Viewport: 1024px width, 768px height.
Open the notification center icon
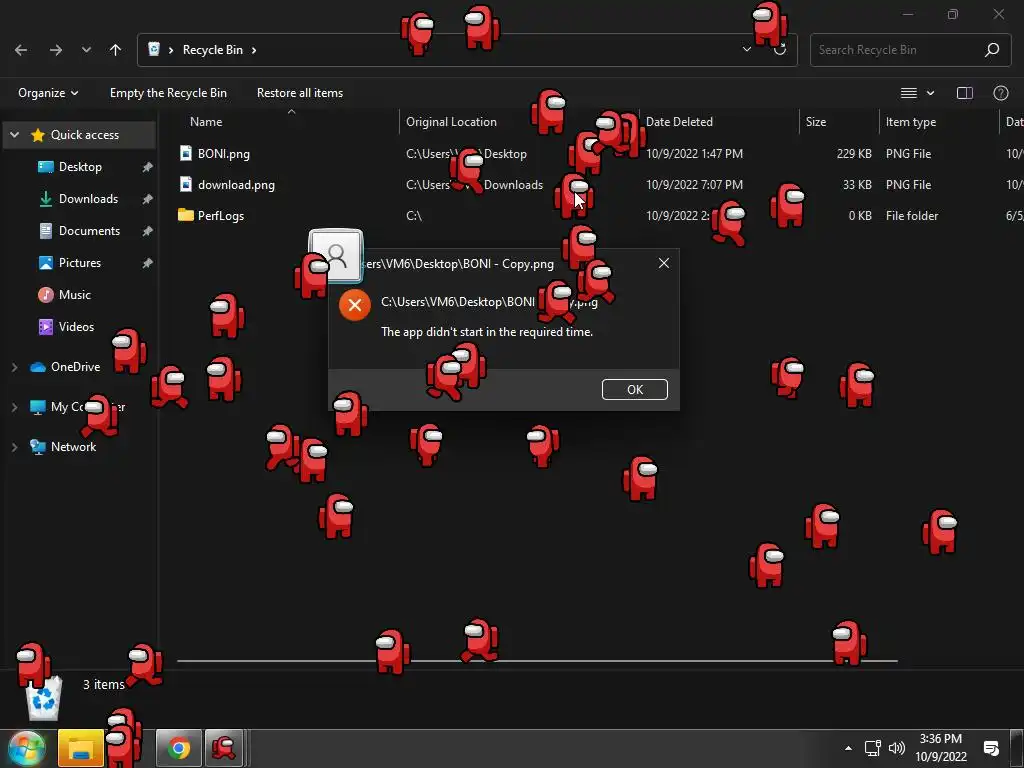[x=991, y=748]
